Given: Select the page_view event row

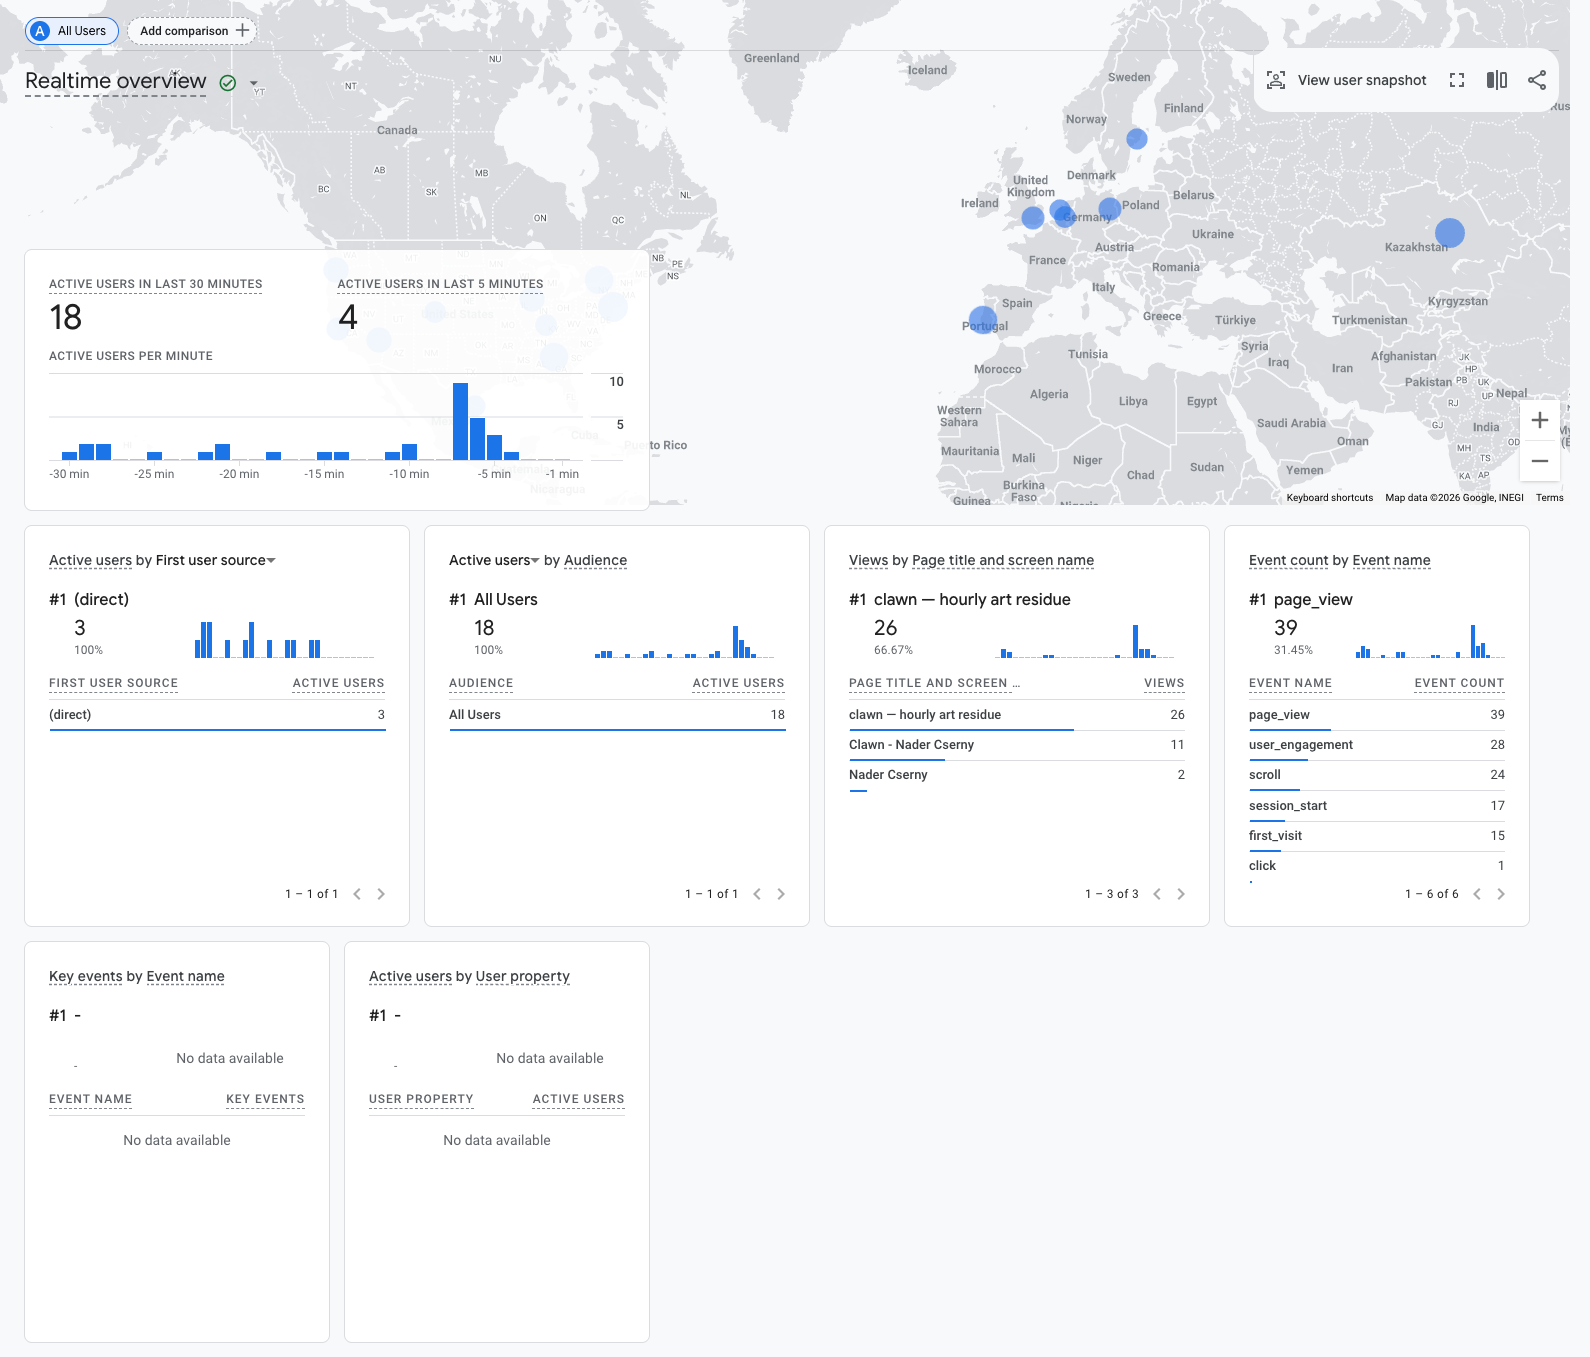Looking at the screenshot, I should 1377,715.
